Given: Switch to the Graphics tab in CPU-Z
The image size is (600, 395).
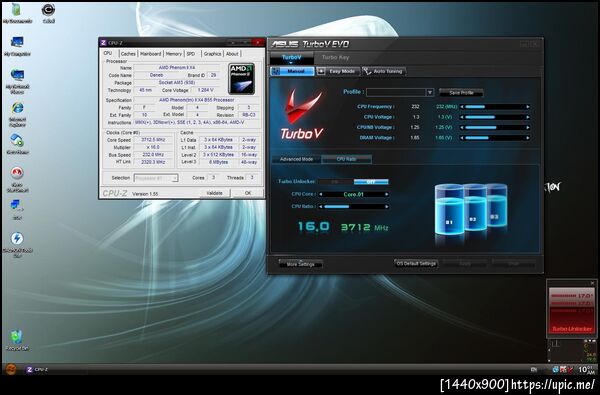Looking at the screenshot, I should click(x=212, y=54).
